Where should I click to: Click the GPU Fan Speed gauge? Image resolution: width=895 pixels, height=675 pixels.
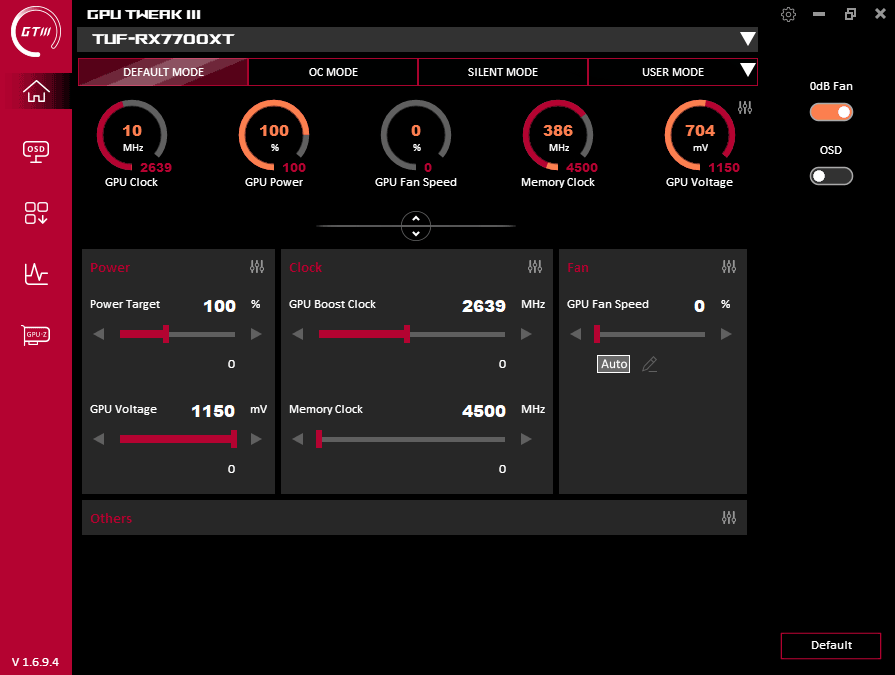pyautogui.click(x=416, y=136)
